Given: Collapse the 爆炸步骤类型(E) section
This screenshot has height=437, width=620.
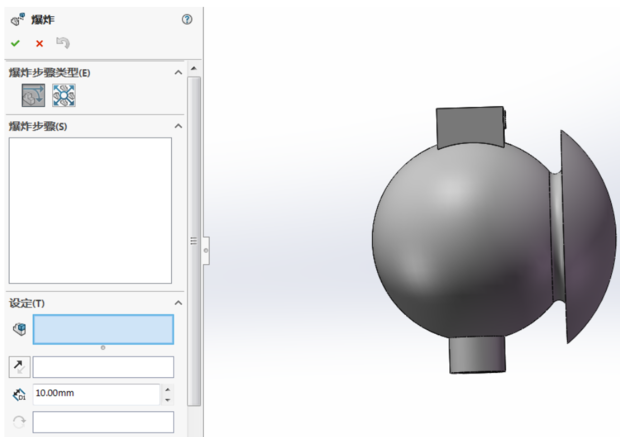Looking at the screenshot, I should click(178, 72).
